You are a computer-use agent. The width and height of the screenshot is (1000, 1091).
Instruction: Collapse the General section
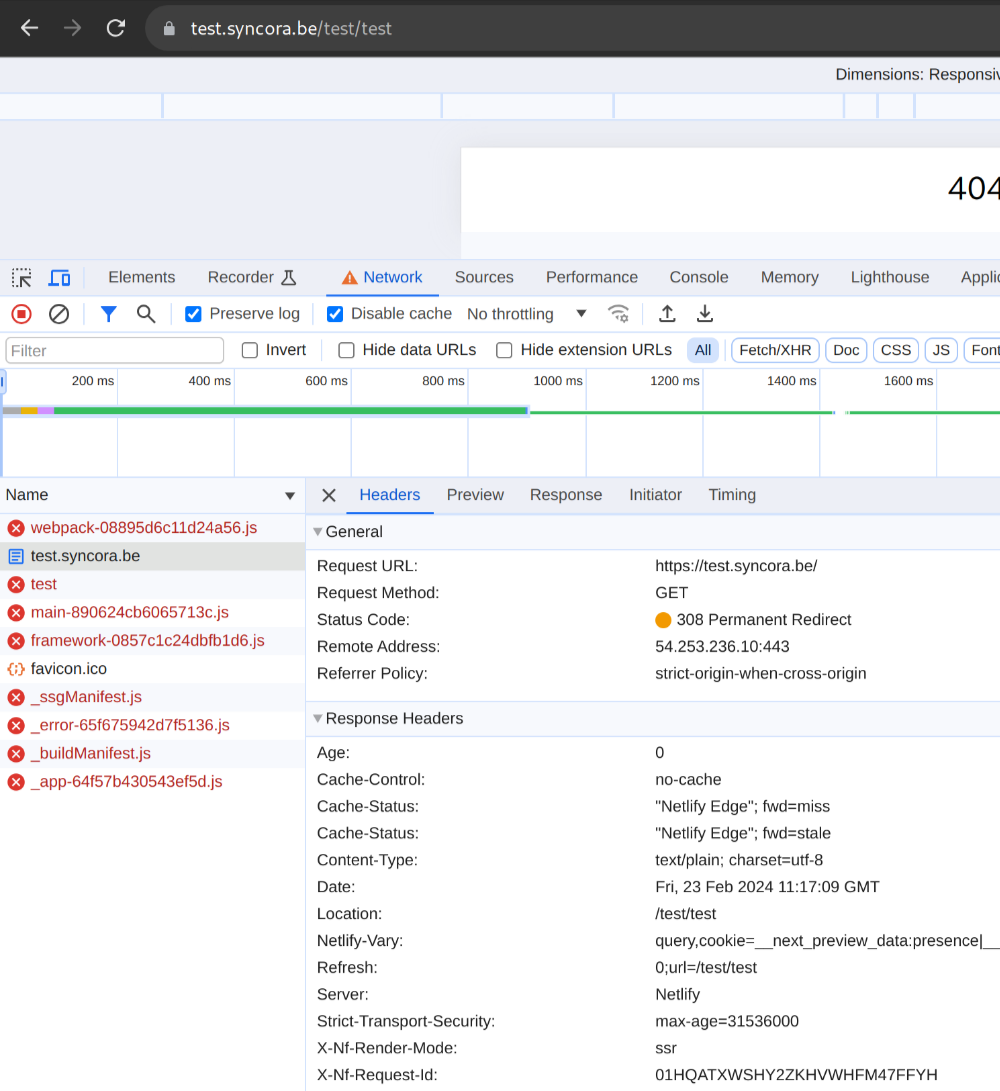pos(317,532)
